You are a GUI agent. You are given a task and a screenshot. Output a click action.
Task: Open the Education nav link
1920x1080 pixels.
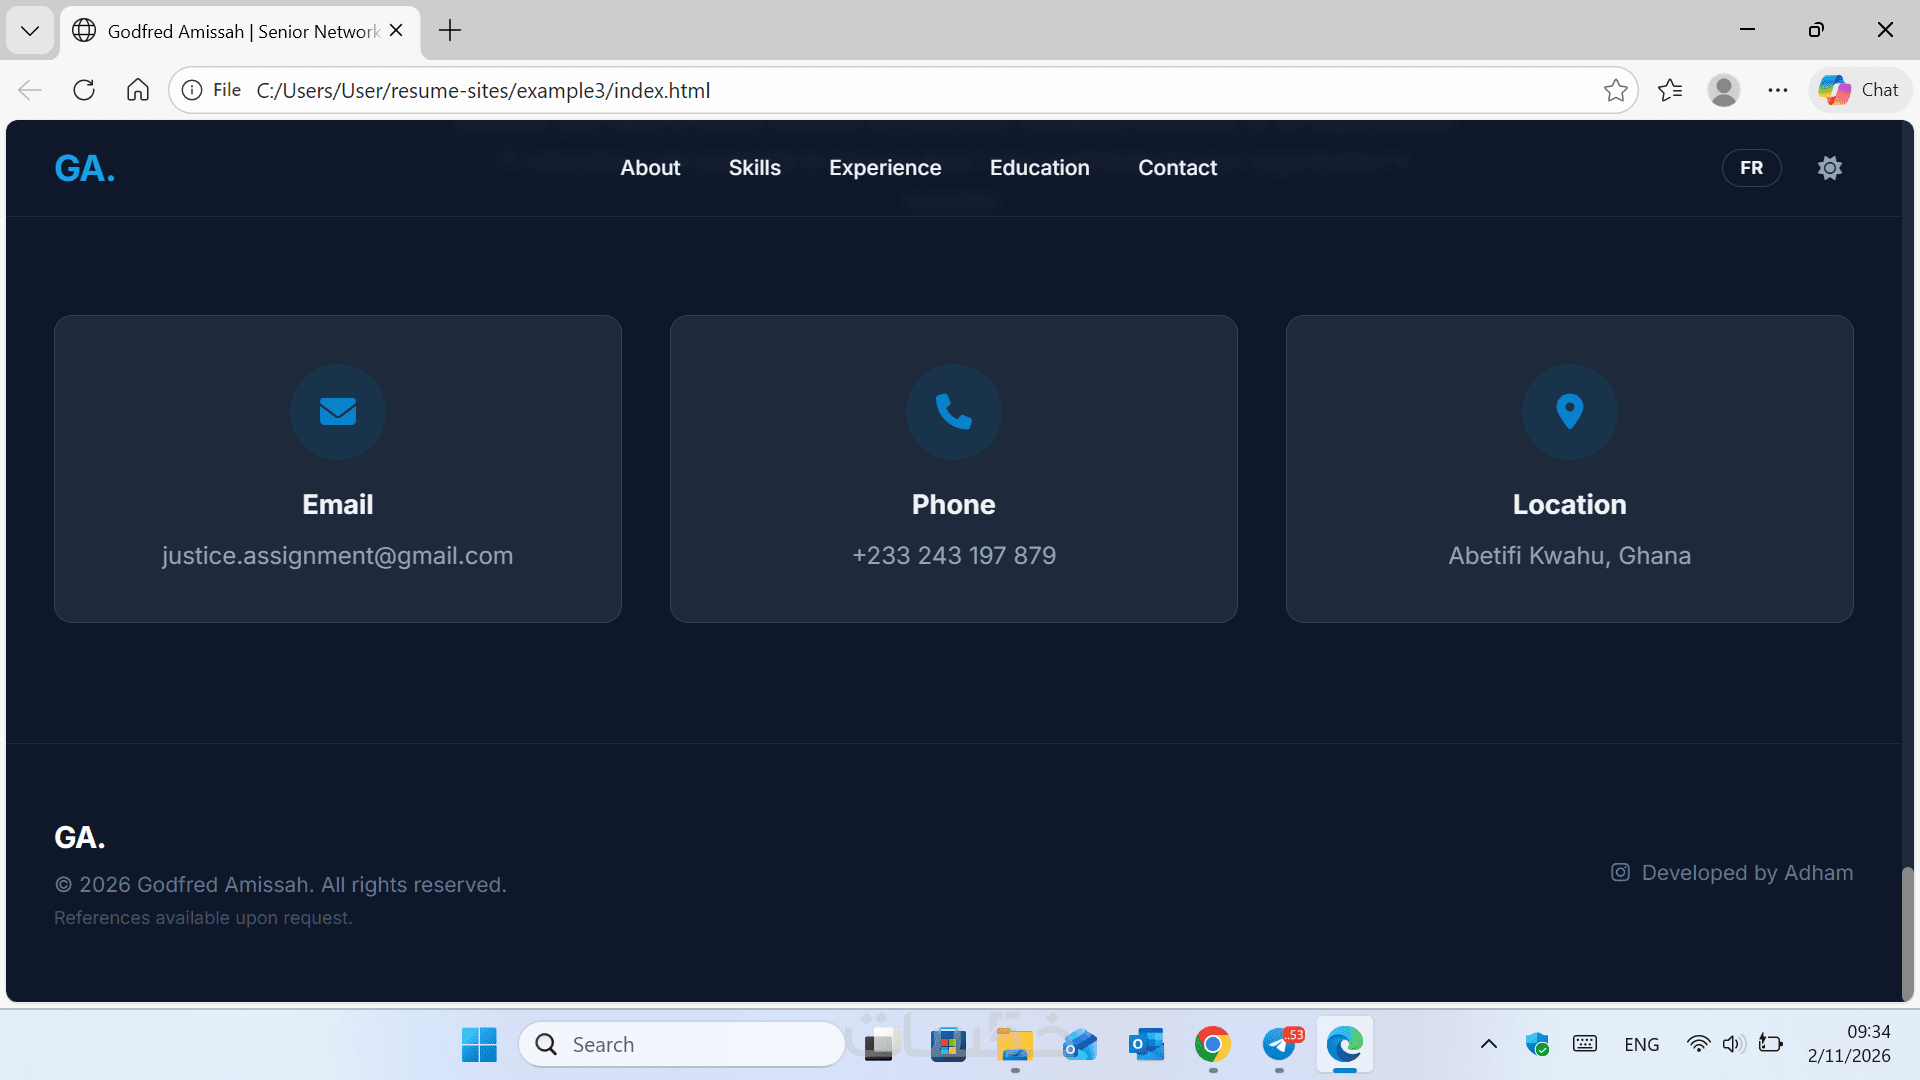point(1039,168)
